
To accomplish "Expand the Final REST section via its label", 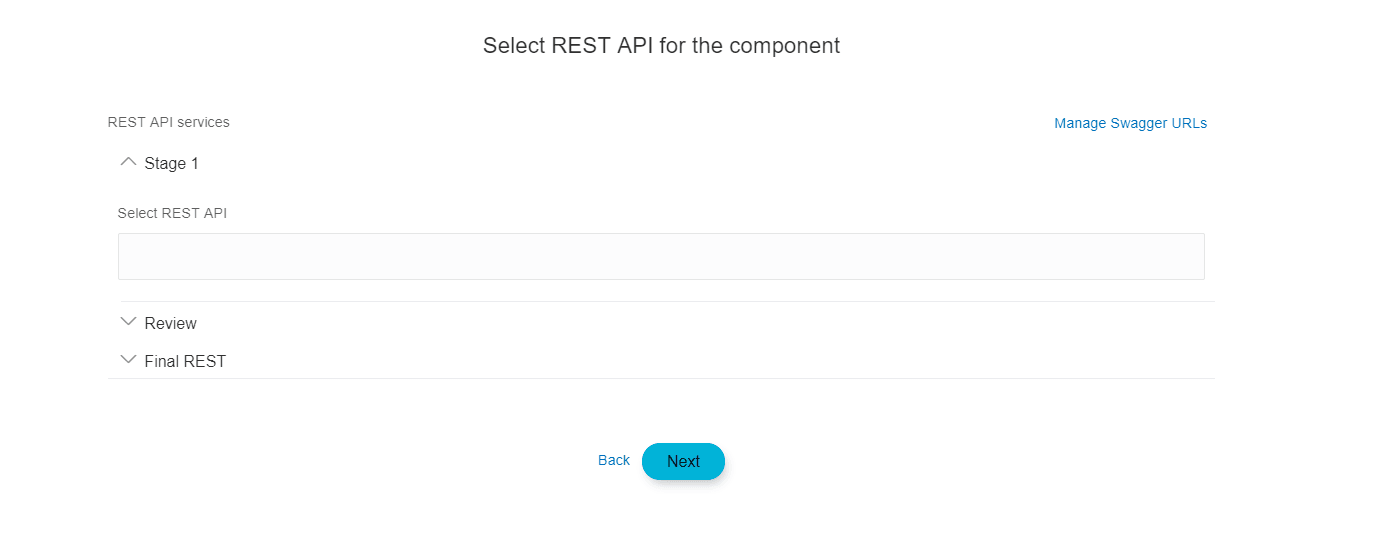I will [x=185, y=361].
